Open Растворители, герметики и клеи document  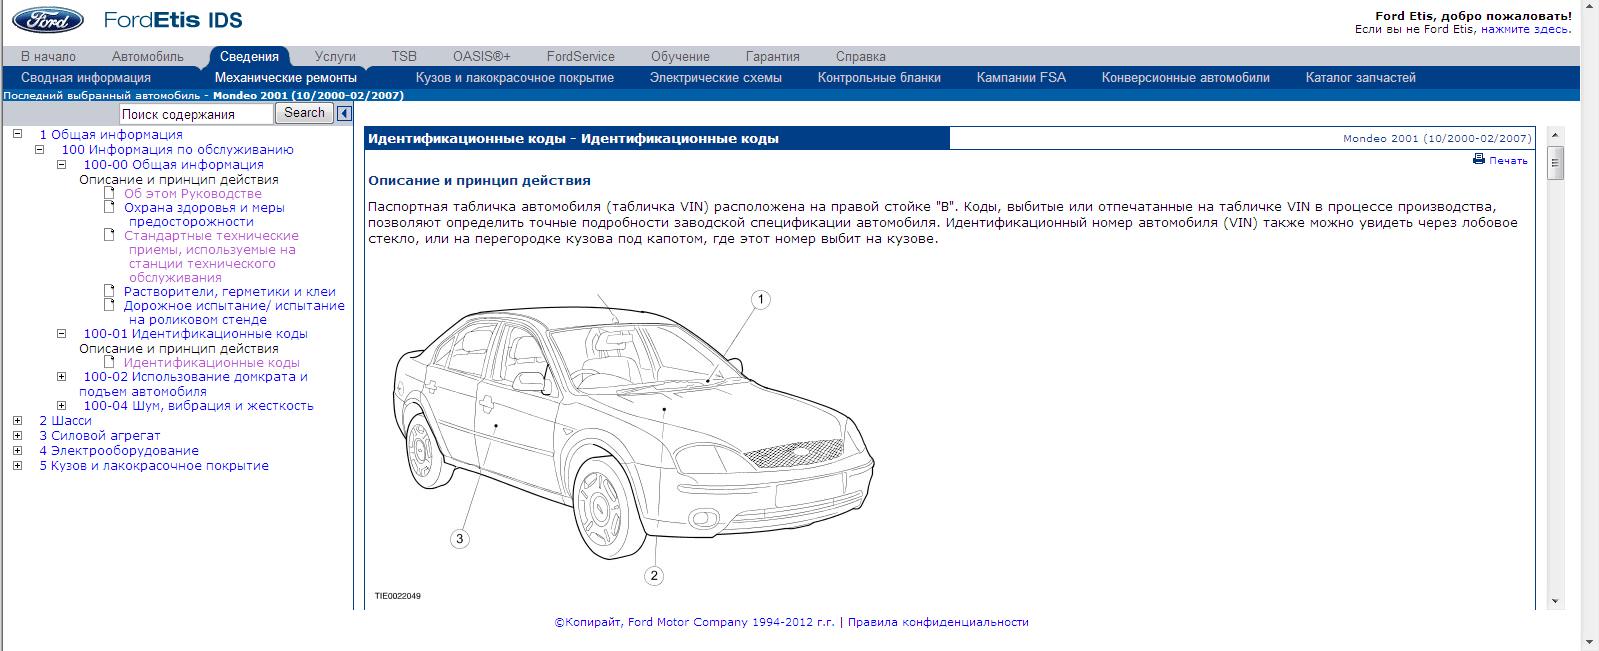230,291
